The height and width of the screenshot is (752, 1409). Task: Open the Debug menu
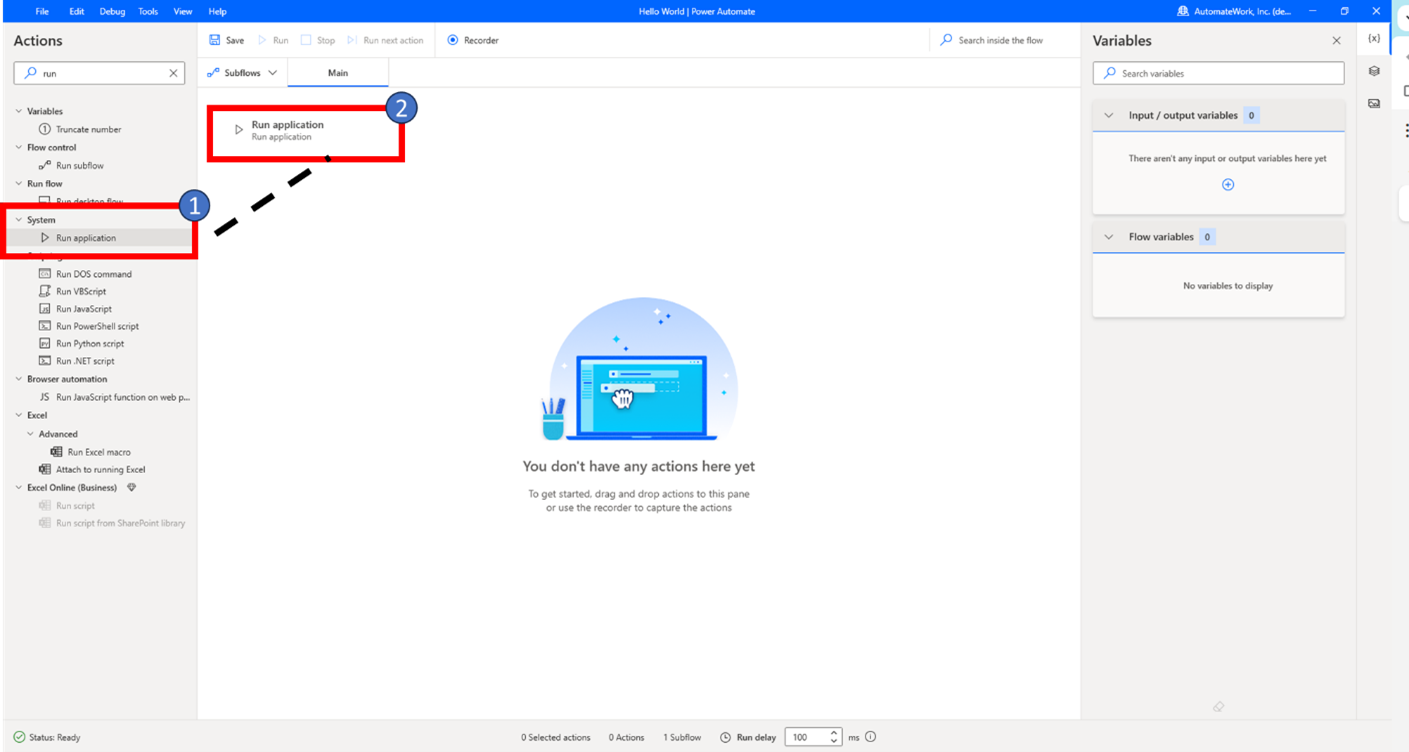pos(112,11)
